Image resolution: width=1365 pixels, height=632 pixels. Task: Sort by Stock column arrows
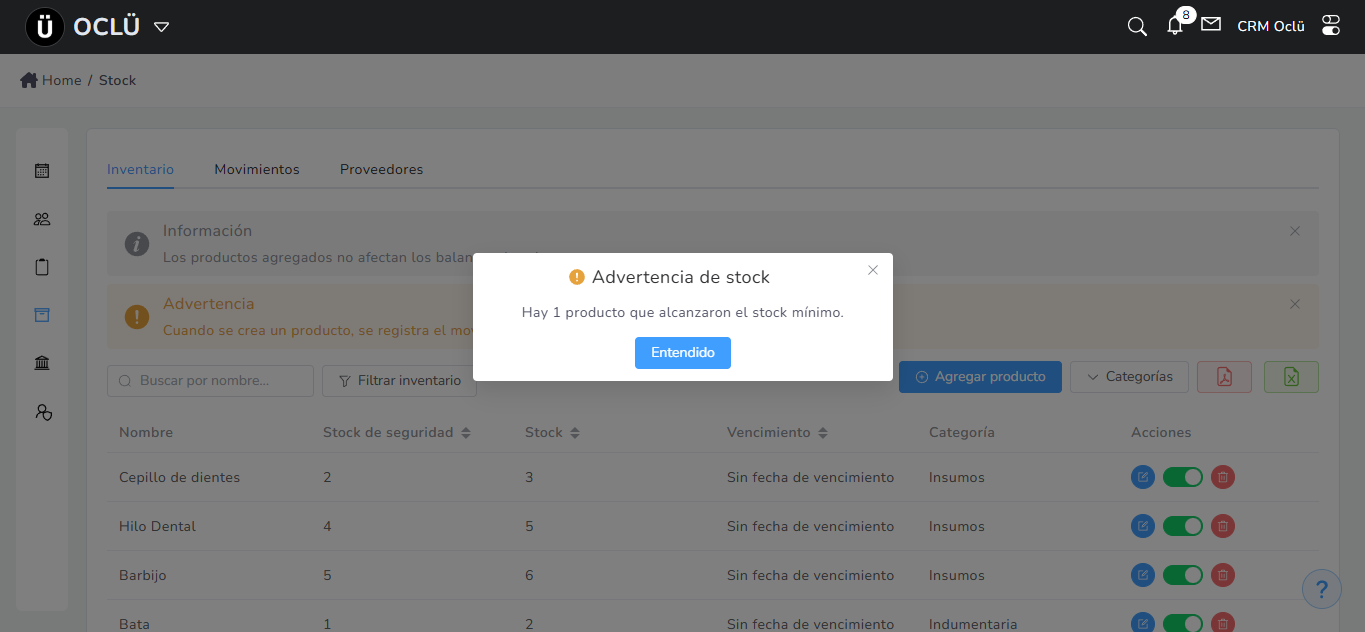coord(575,433)
